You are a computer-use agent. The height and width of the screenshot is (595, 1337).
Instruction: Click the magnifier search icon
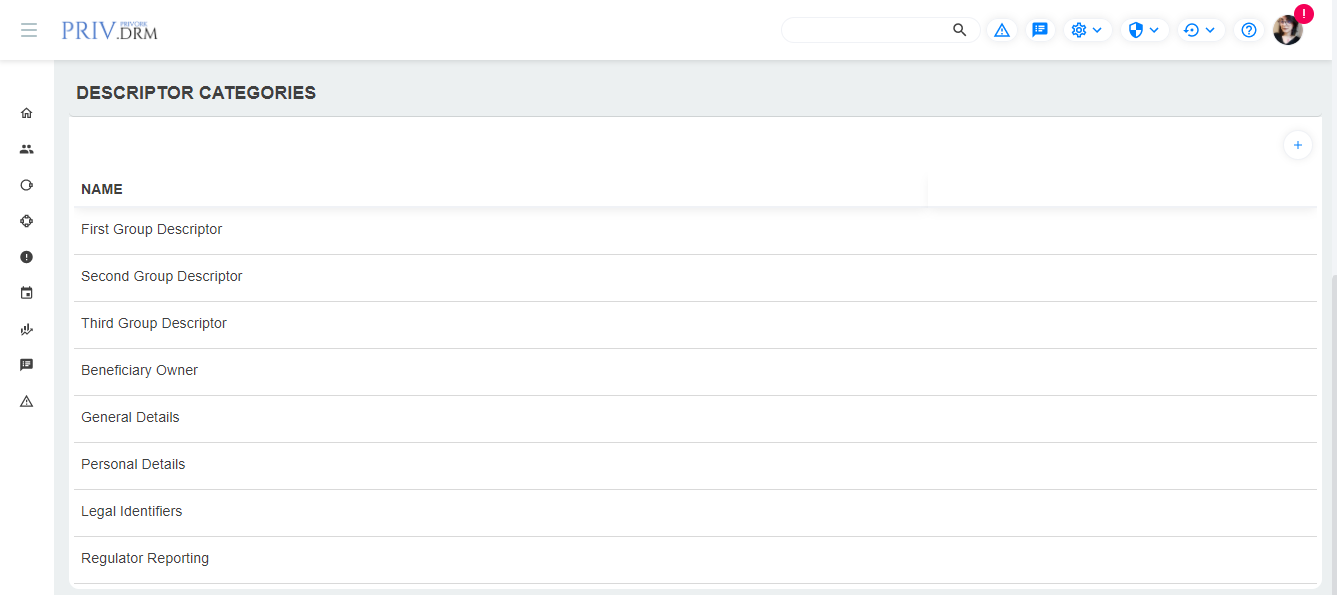coord(960,30)
